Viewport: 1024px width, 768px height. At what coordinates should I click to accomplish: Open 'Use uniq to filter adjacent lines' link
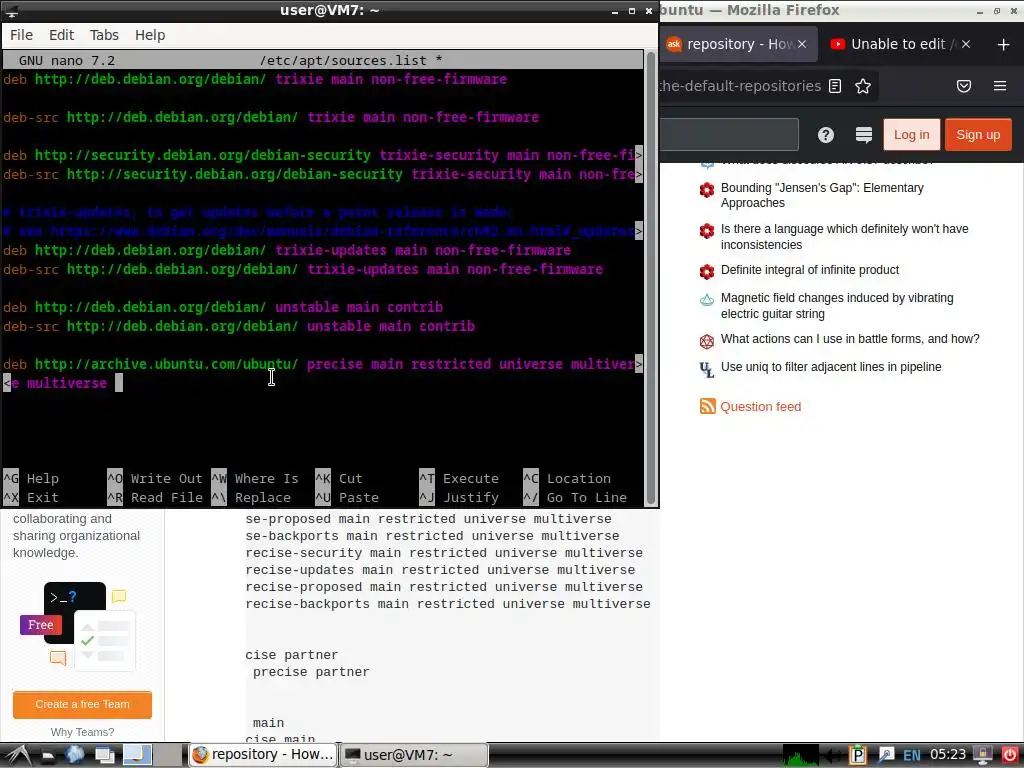tap(831, 367)
